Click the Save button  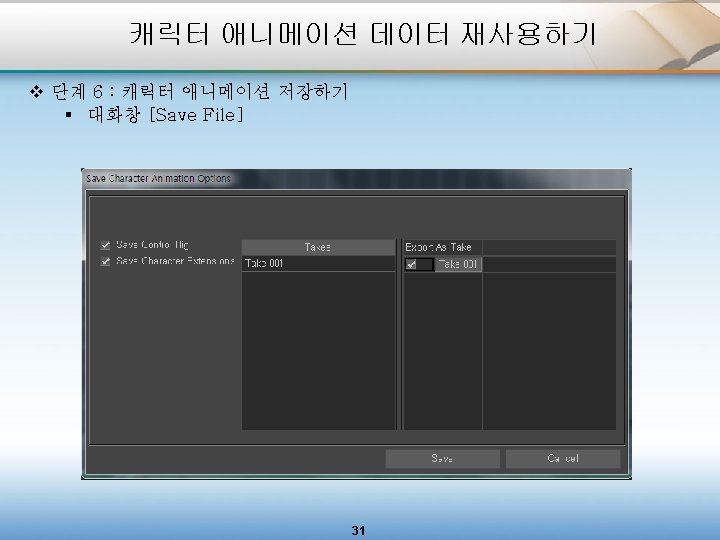442,458
